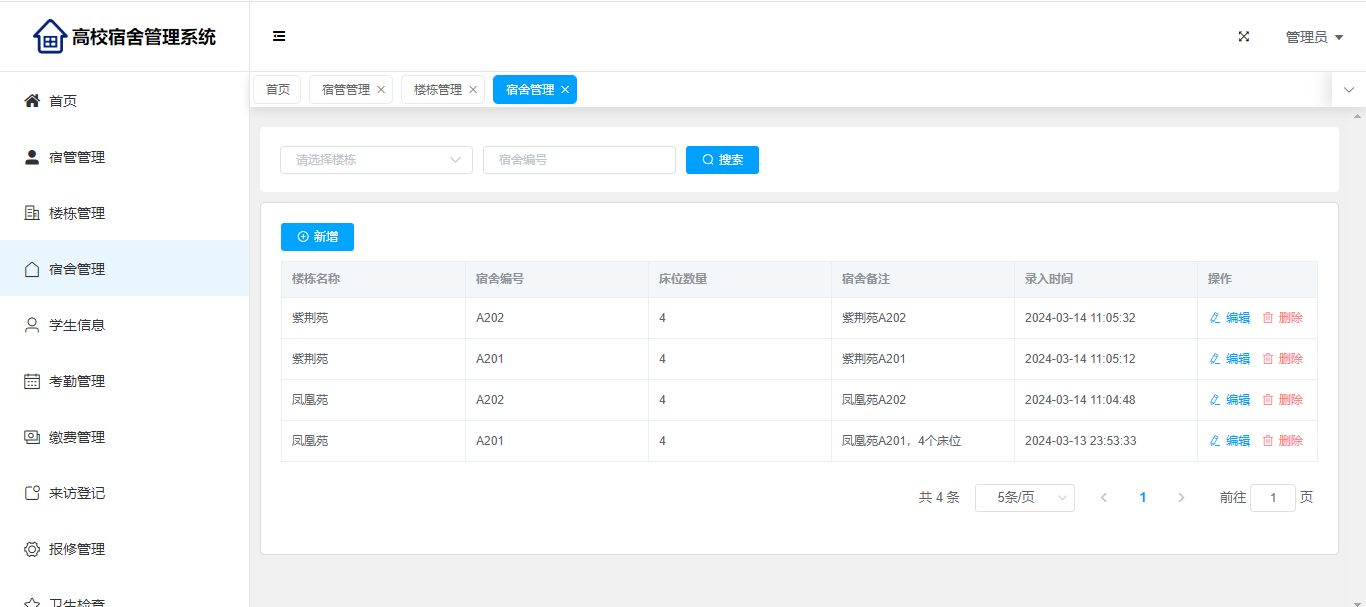Select 报修管理 in the sidebar
The image size is (1366, 607).
pyautogui.click(x=77, y=549)
